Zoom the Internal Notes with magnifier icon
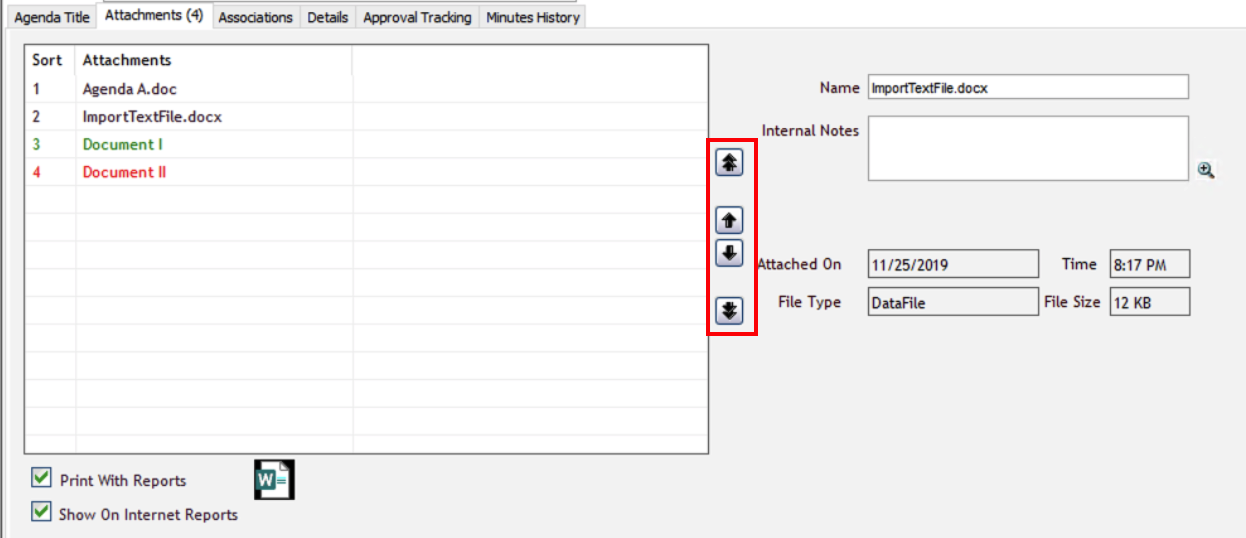 (x=1206, y=171)
